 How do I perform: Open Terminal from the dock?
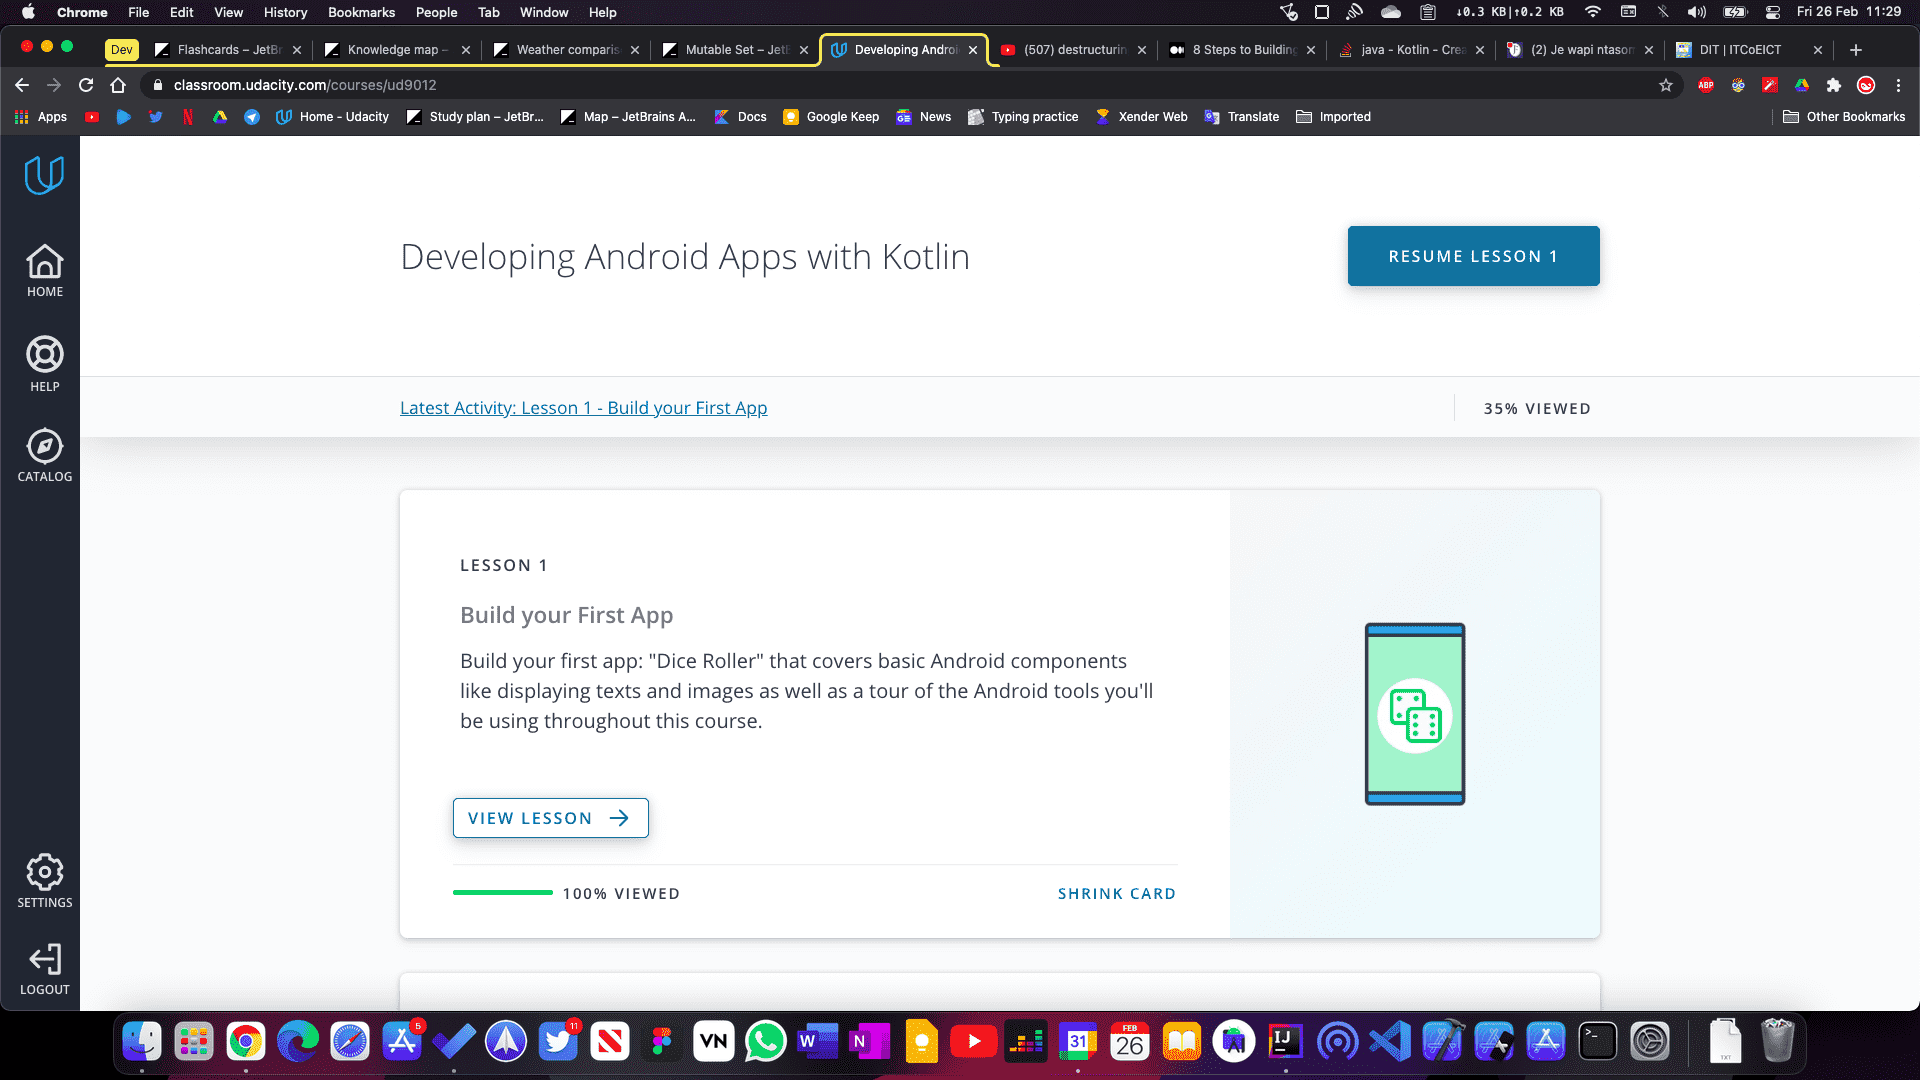(1598, 1042)
